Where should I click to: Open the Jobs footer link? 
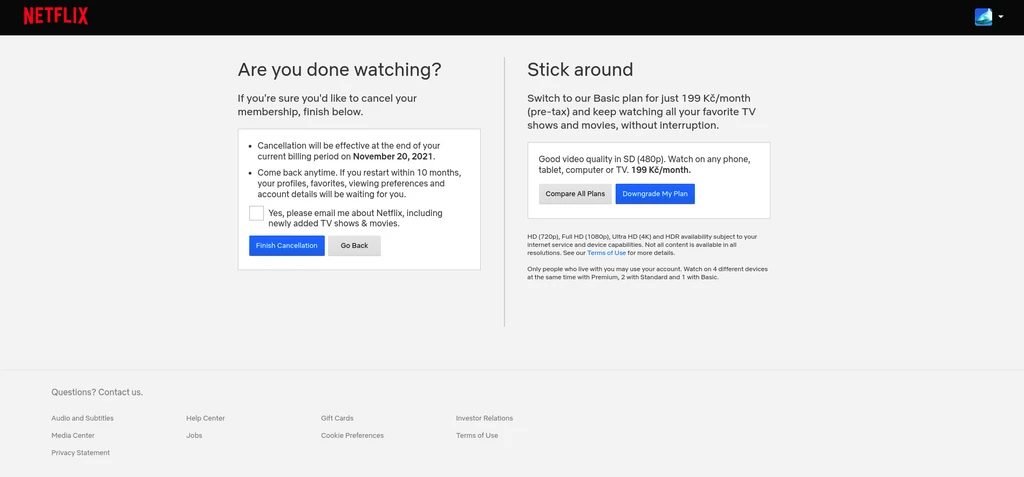(194, 435)
